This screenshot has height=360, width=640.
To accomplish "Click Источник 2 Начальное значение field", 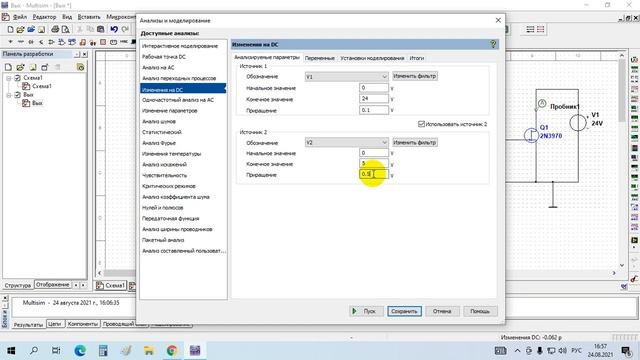I will point(374,153).
